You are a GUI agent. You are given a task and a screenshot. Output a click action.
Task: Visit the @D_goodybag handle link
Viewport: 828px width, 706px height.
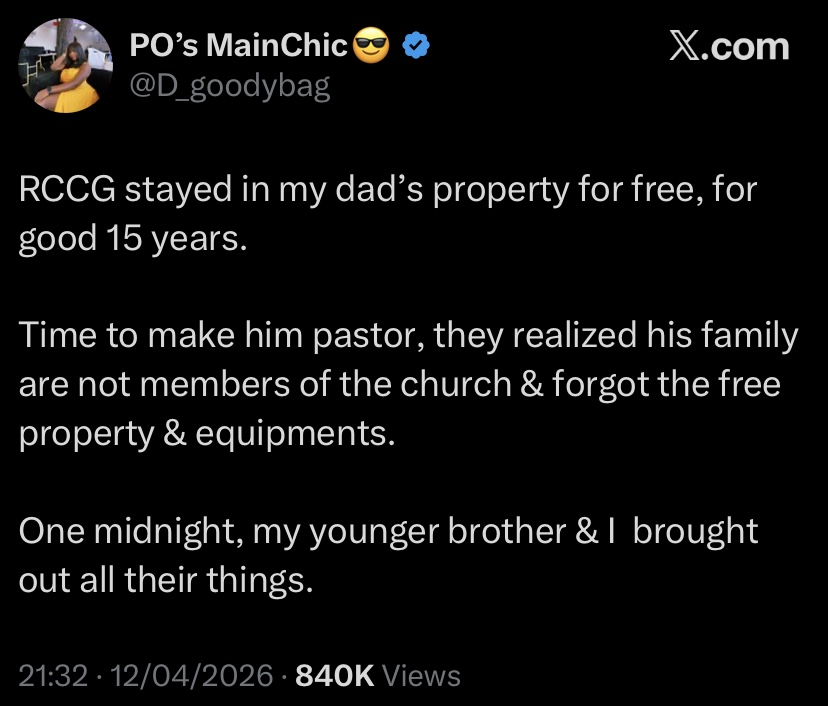(229, 88)
